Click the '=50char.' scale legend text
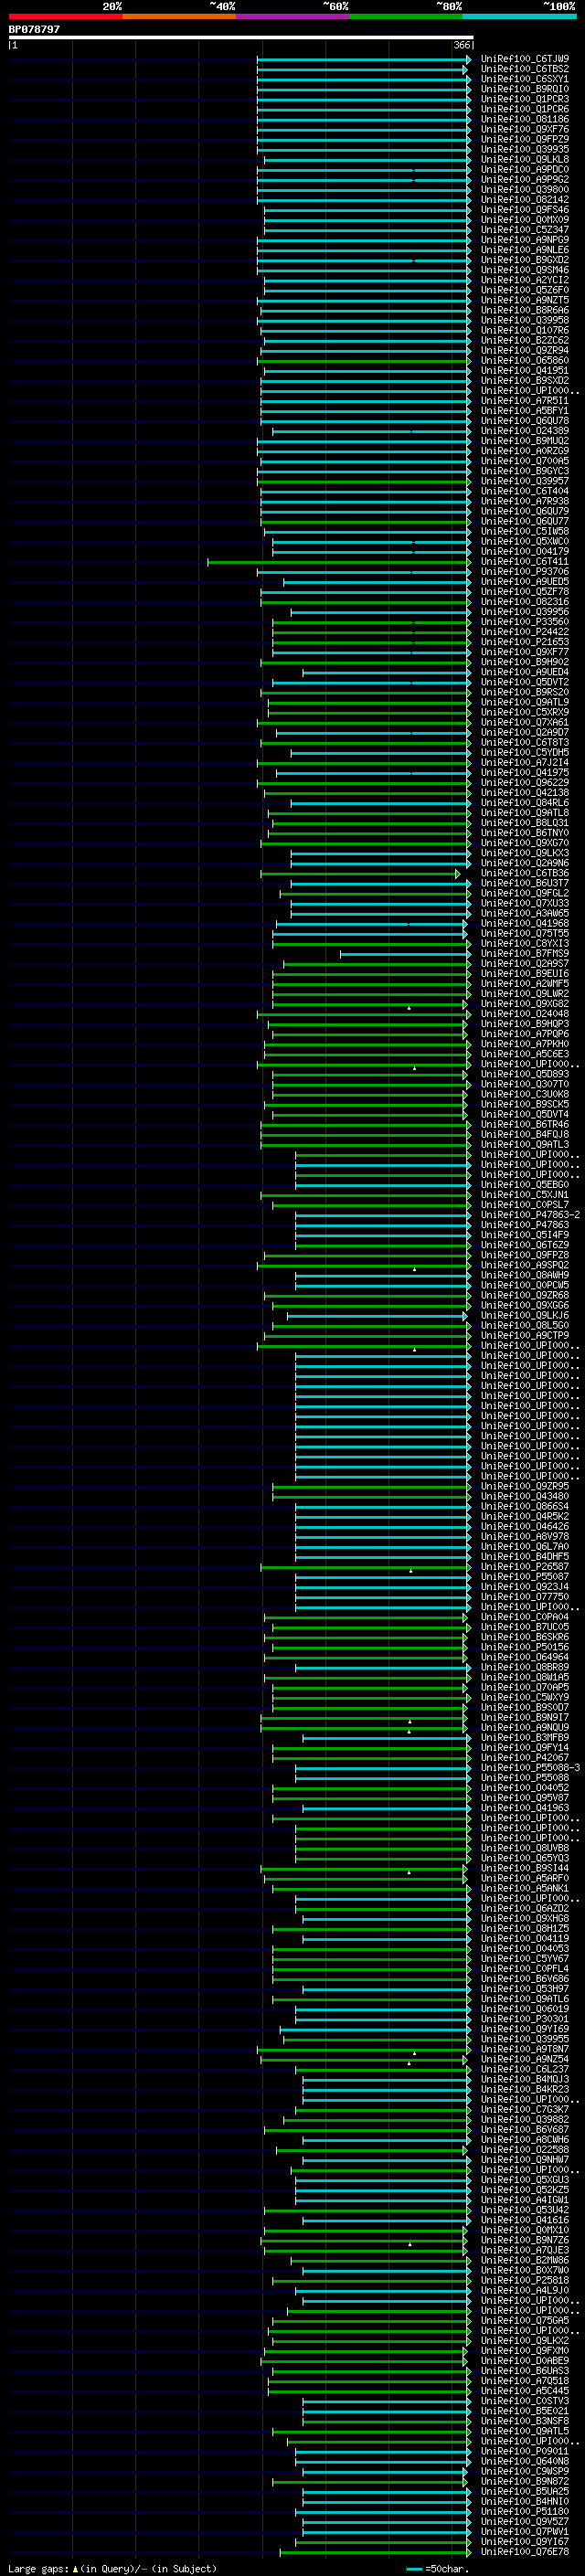 click(x=446, y=2569)
